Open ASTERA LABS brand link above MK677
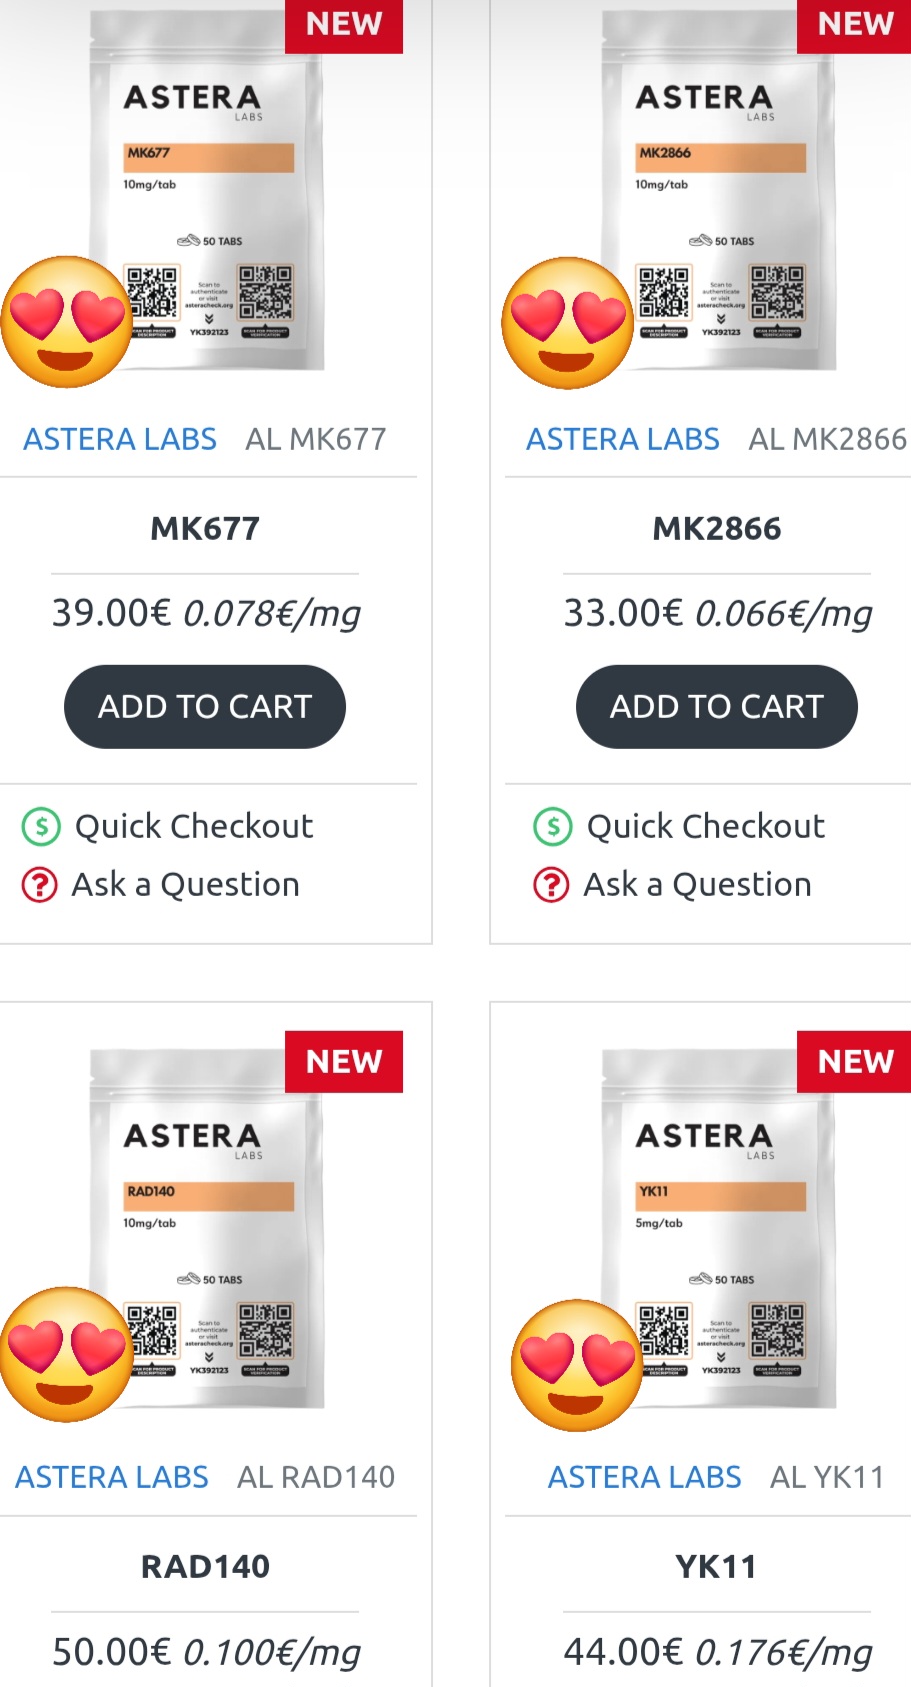The height and width of the screenshot is (1687, 911). click(120, 439)
